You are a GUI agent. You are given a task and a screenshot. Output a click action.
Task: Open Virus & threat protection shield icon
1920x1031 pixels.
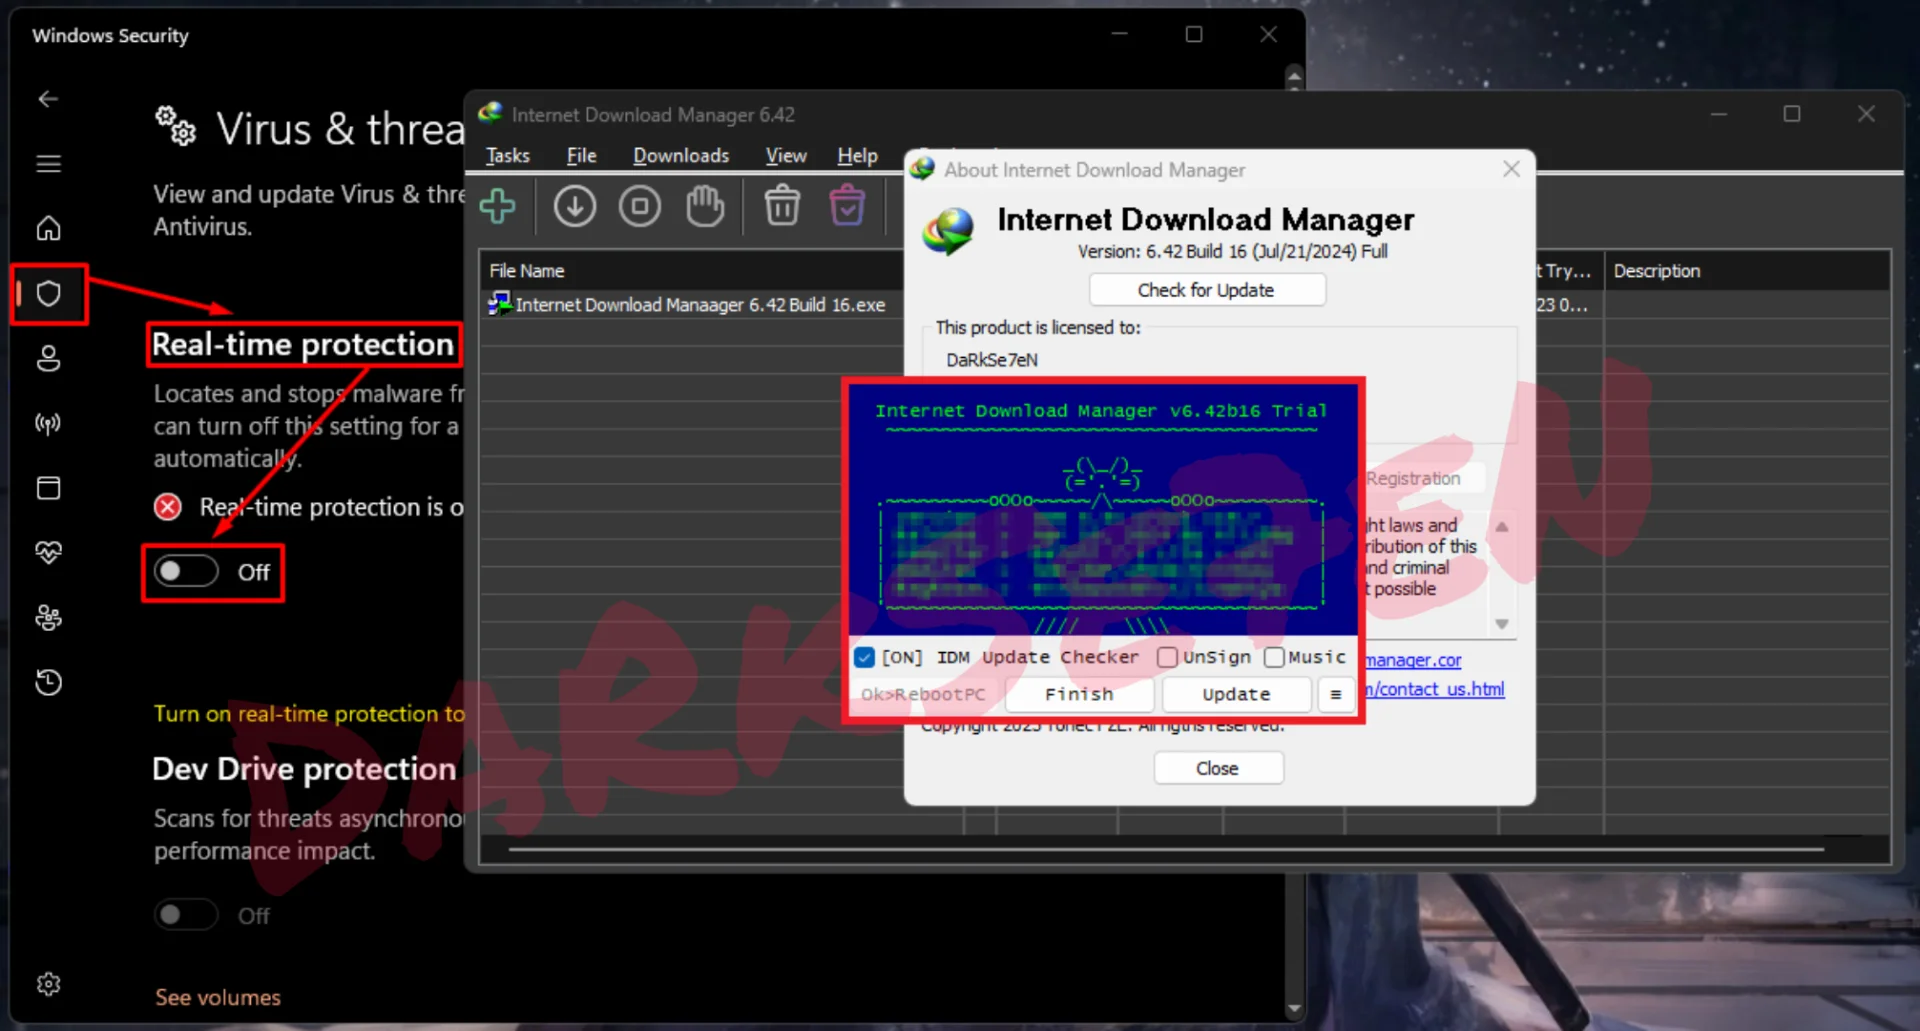click(48, 294)
